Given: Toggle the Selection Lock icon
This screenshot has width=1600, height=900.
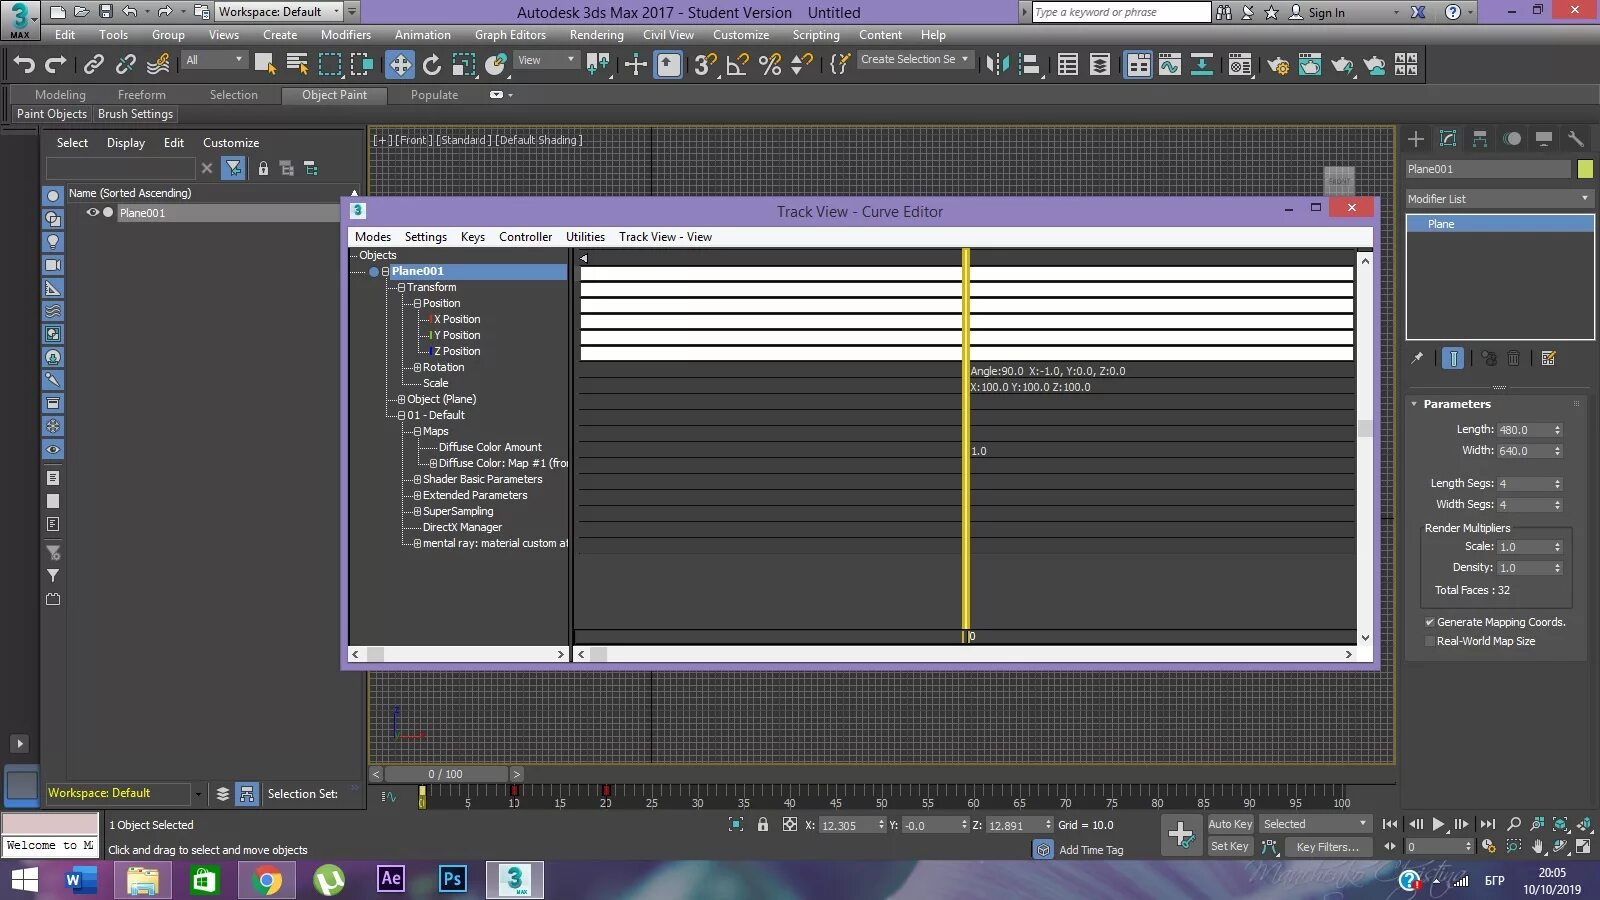Looking at the screenshot, I should tap(763, 825).
